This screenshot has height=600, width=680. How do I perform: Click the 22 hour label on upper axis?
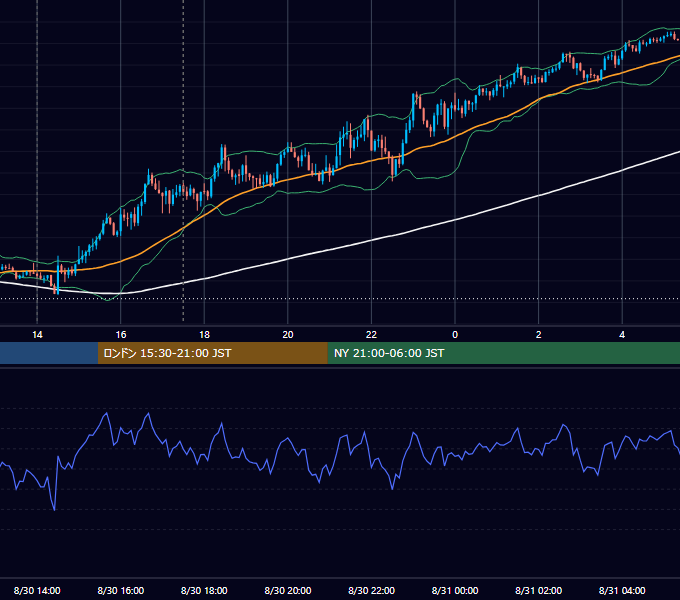[x=371, y=335]
